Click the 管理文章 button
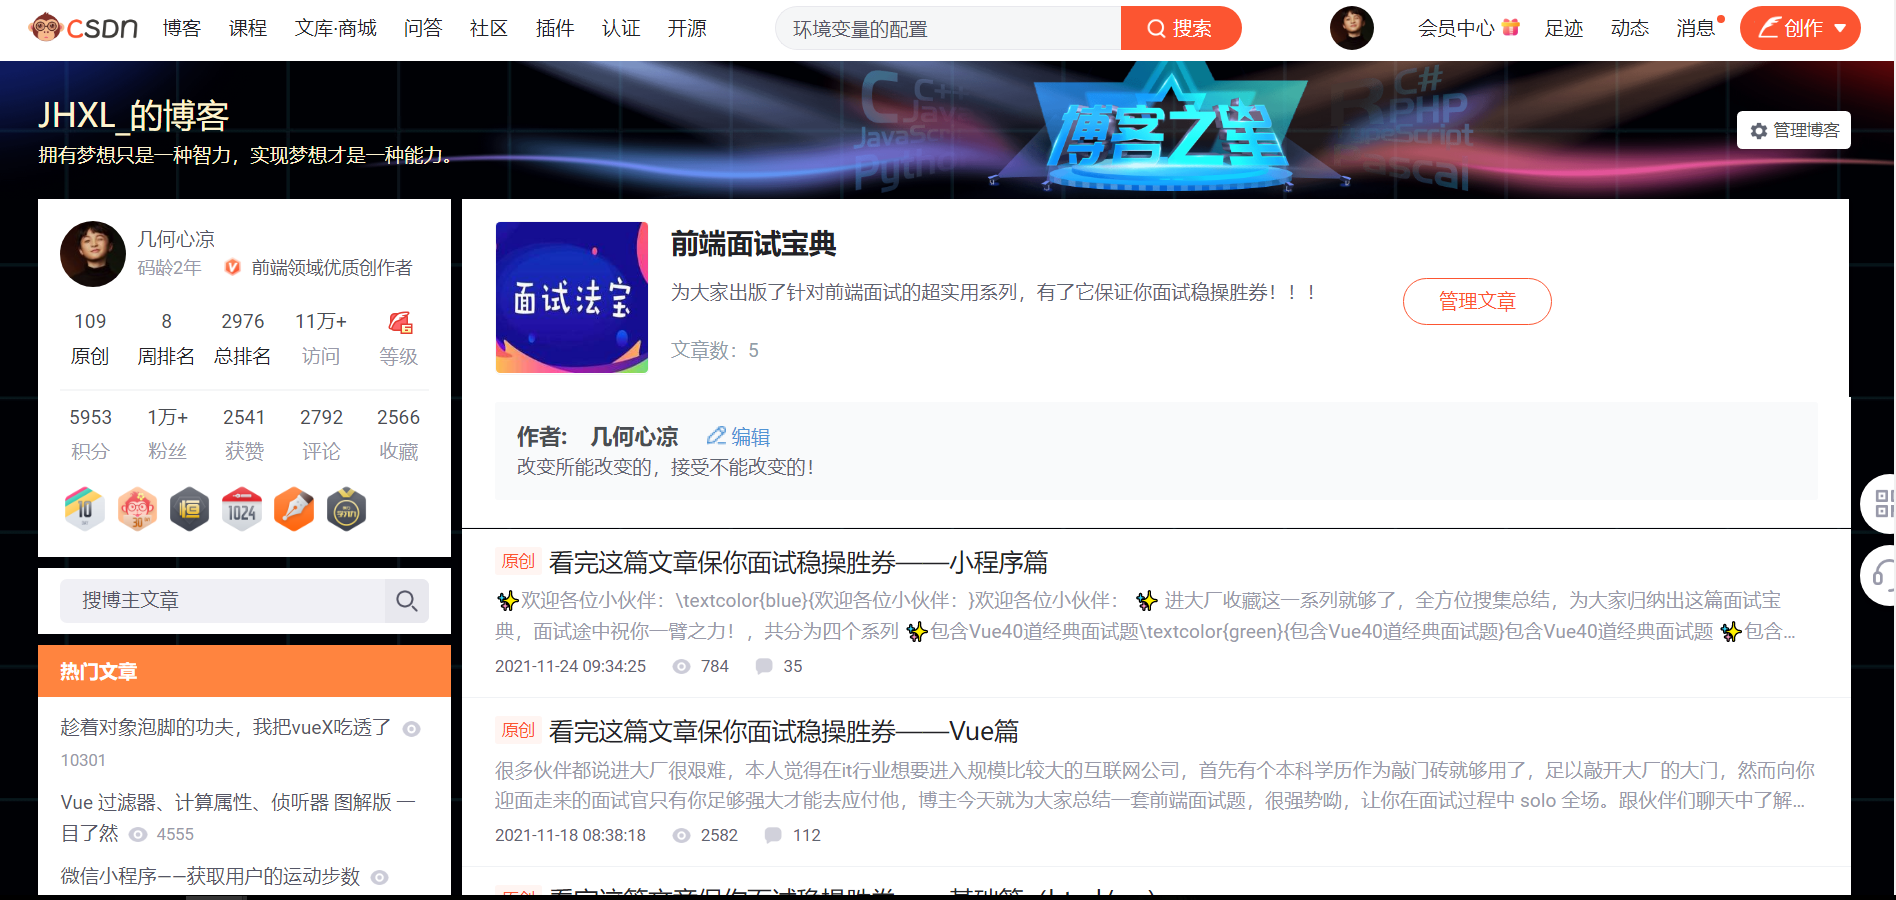This screenshot has height=900, width=1896. (1477, 301)
